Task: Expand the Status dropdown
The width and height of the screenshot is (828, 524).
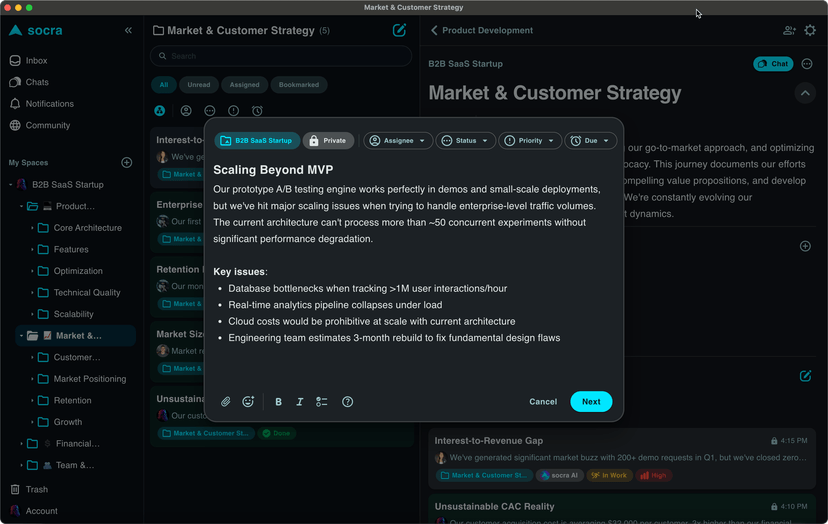Action: click(466, 141)
